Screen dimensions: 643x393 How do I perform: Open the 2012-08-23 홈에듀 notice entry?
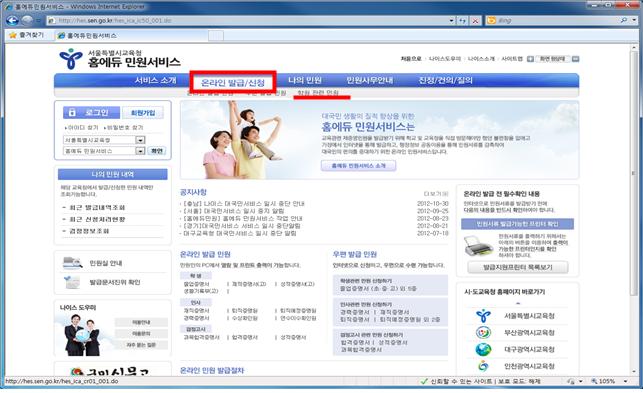243,218
